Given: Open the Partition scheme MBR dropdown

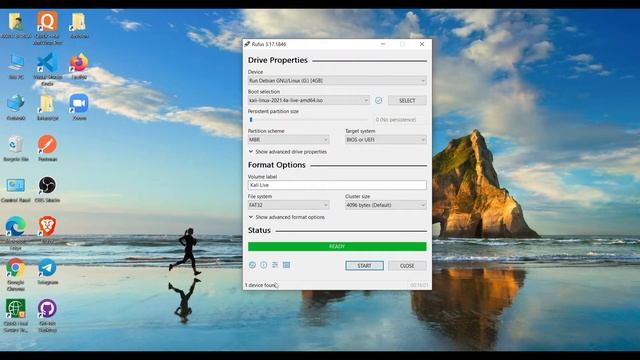Looking at the screenshot, I should pos(288,140).
